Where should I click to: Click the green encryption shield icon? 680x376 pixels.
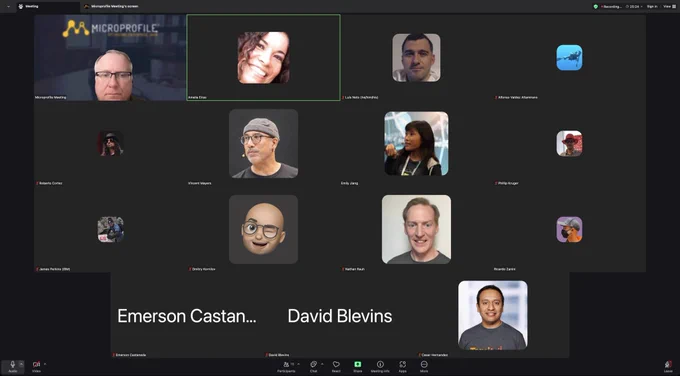point(595,7)
